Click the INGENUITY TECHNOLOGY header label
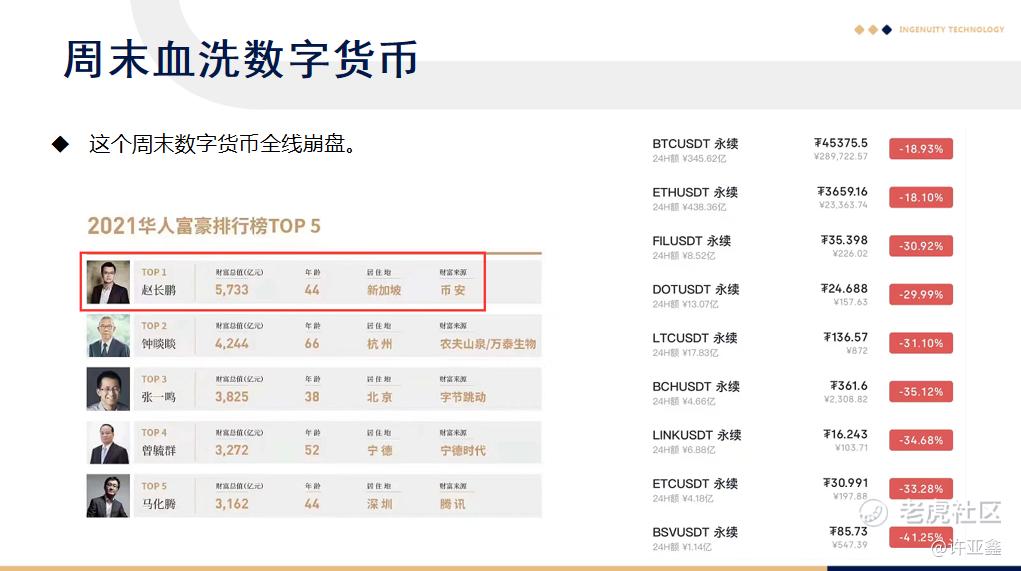1021x571 pixels. click(x=951, y=29)
